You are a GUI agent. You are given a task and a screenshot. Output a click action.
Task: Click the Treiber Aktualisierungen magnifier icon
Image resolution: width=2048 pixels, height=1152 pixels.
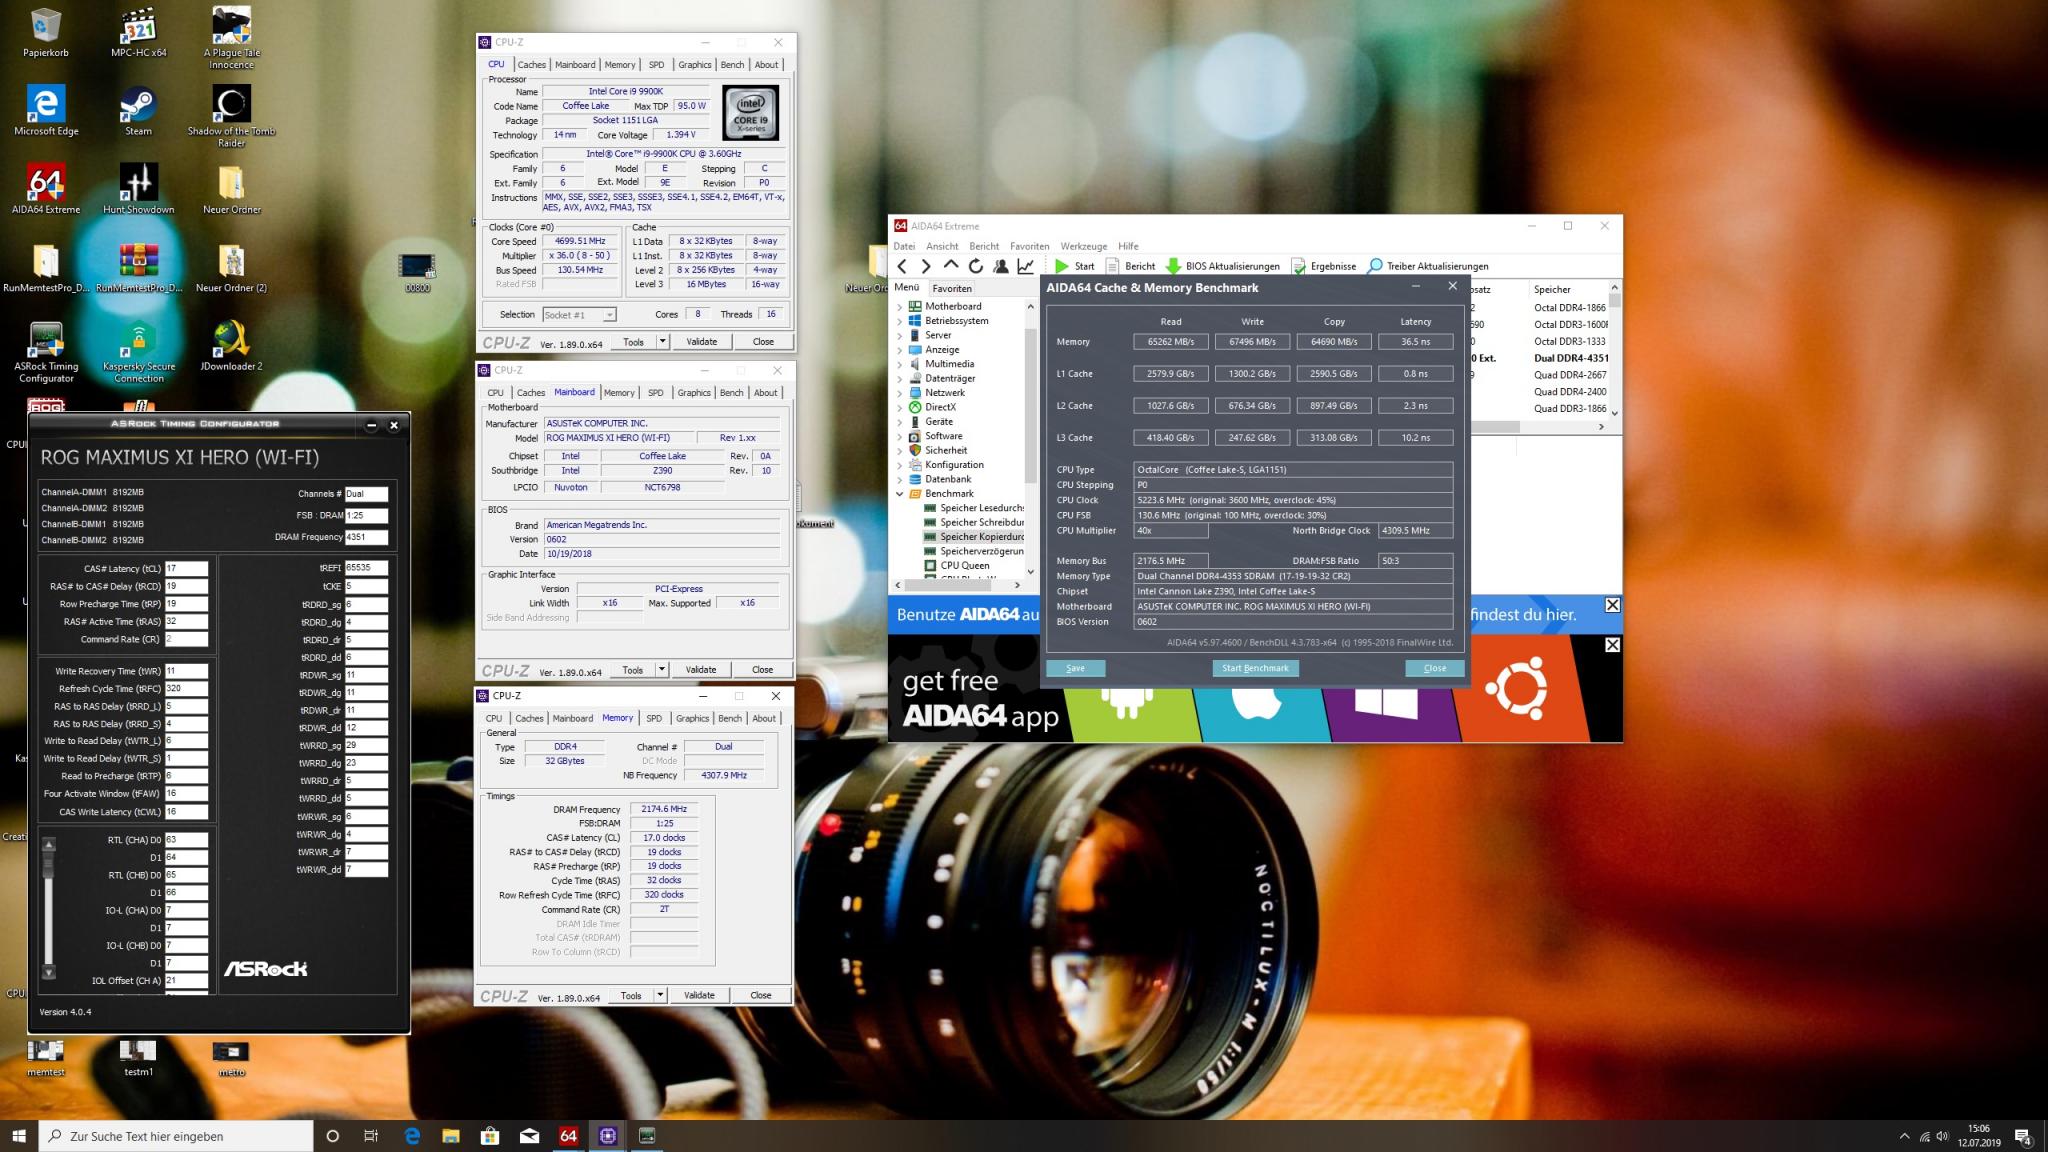click(x=1375, y=266)
